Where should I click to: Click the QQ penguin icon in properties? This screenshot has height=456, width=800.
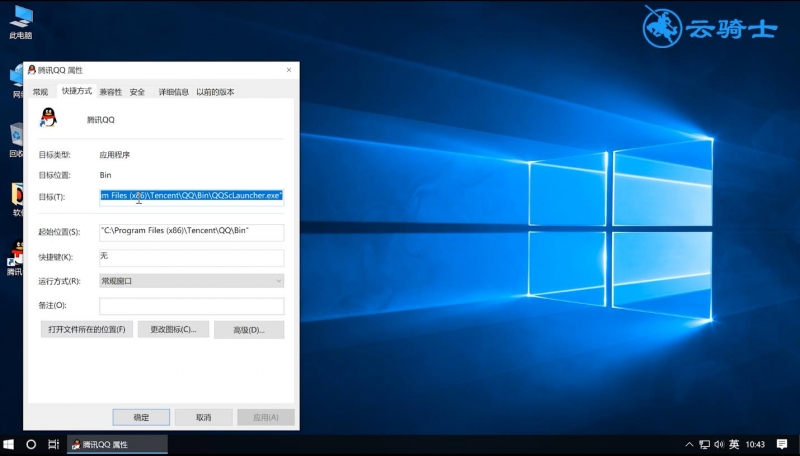[48, 117]
